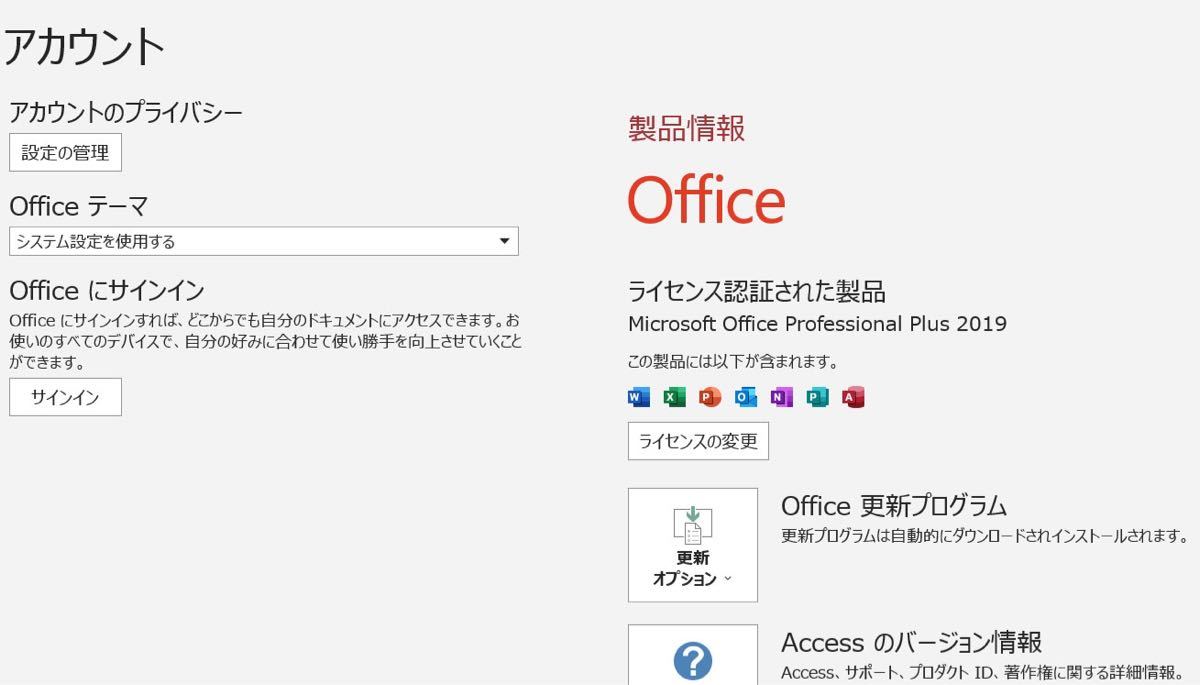This screenshot has height=685, width=1200.
Task: Click the question mark version info icon
Action: tap(693, 661)
